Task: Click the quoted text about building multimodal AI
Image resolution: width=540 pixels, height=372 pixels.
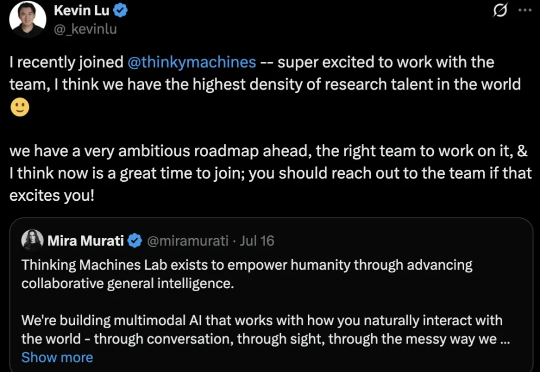Action: coord(265,330)
